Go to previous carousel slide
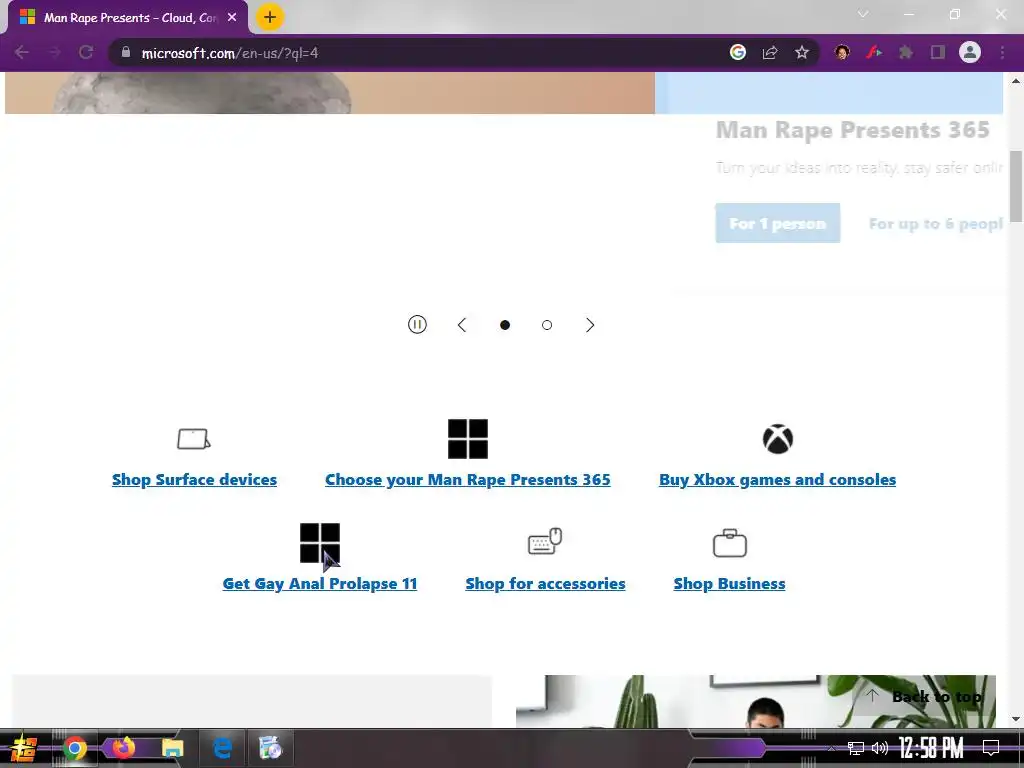Image resolution: width=1024 pixels, height=768 pixels. (x=462, y=325)
